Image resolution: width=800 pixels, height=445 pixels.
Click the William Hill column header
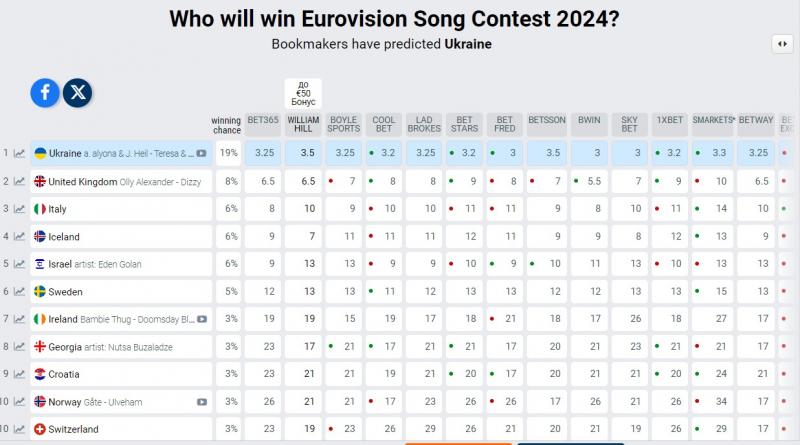click(304, 124)
